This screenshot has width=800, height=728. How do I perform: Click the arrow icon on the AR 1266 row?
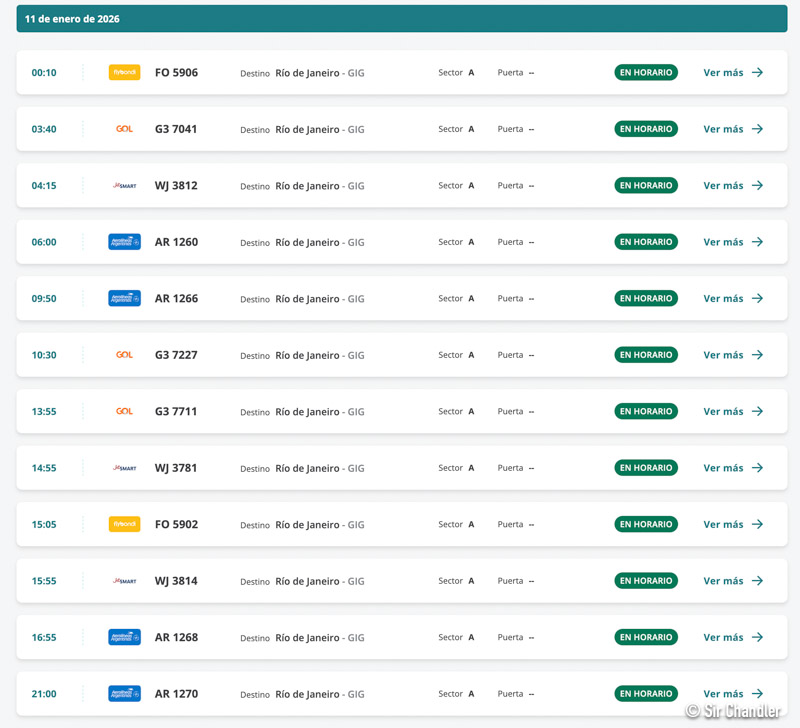click(757, 299)
